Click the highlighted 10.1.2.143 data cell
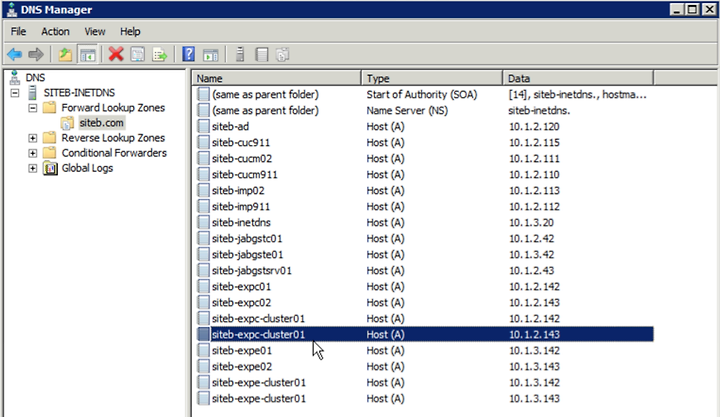This screenshot has width=720, height=417. [534, 335]
